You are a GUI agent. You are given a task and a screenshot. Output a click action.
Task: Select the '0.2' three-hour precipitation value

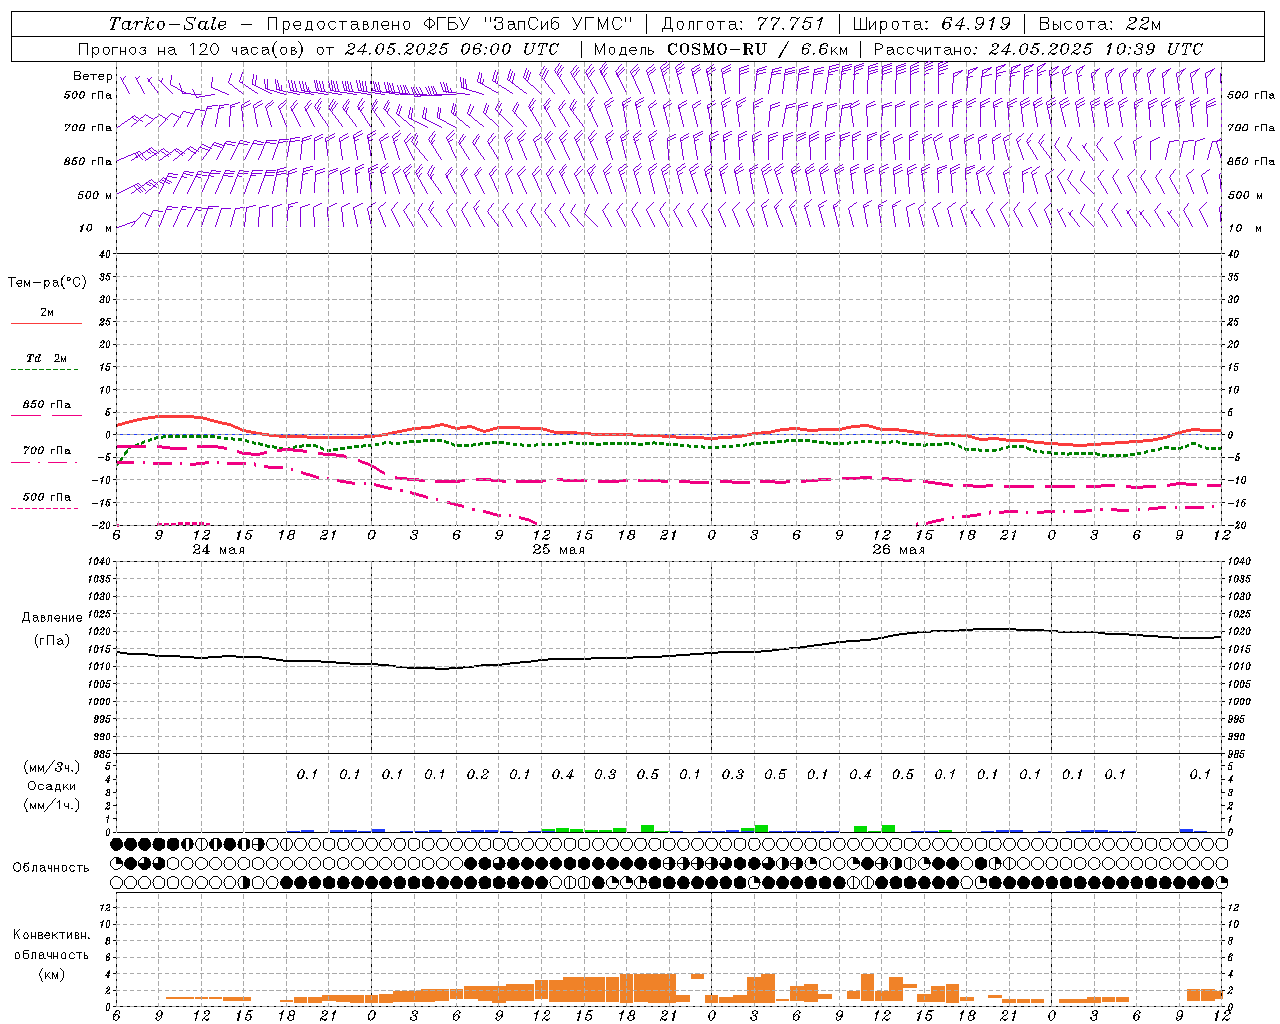point(478,774)
